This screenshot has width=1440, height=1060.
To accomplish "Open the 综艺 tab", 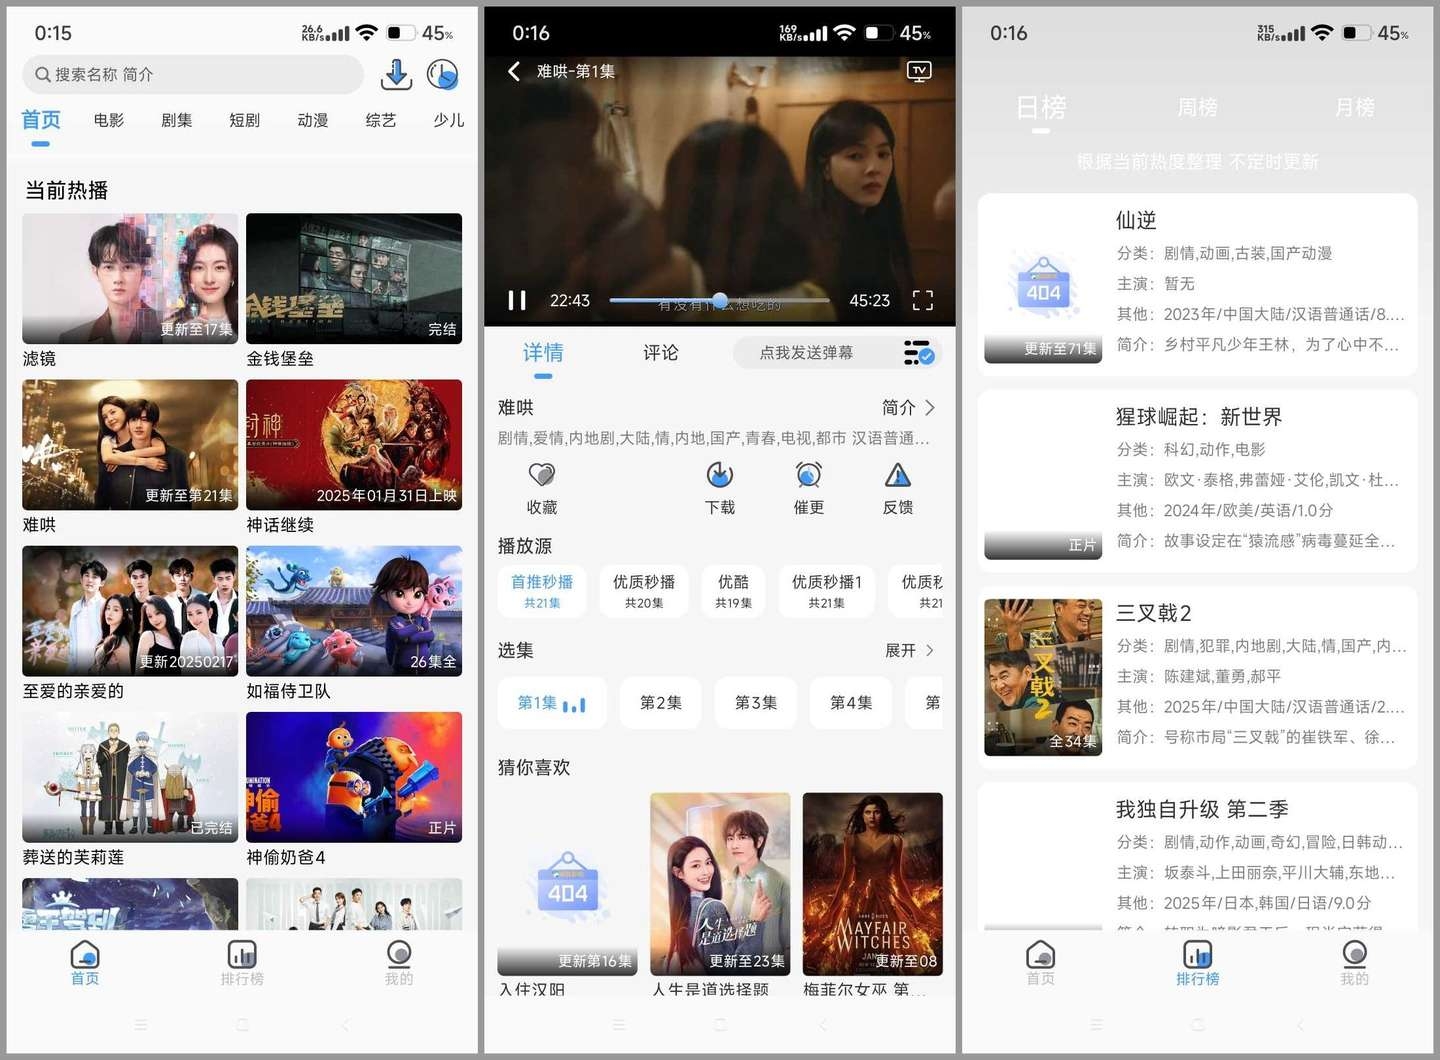I will coord(381,120).
